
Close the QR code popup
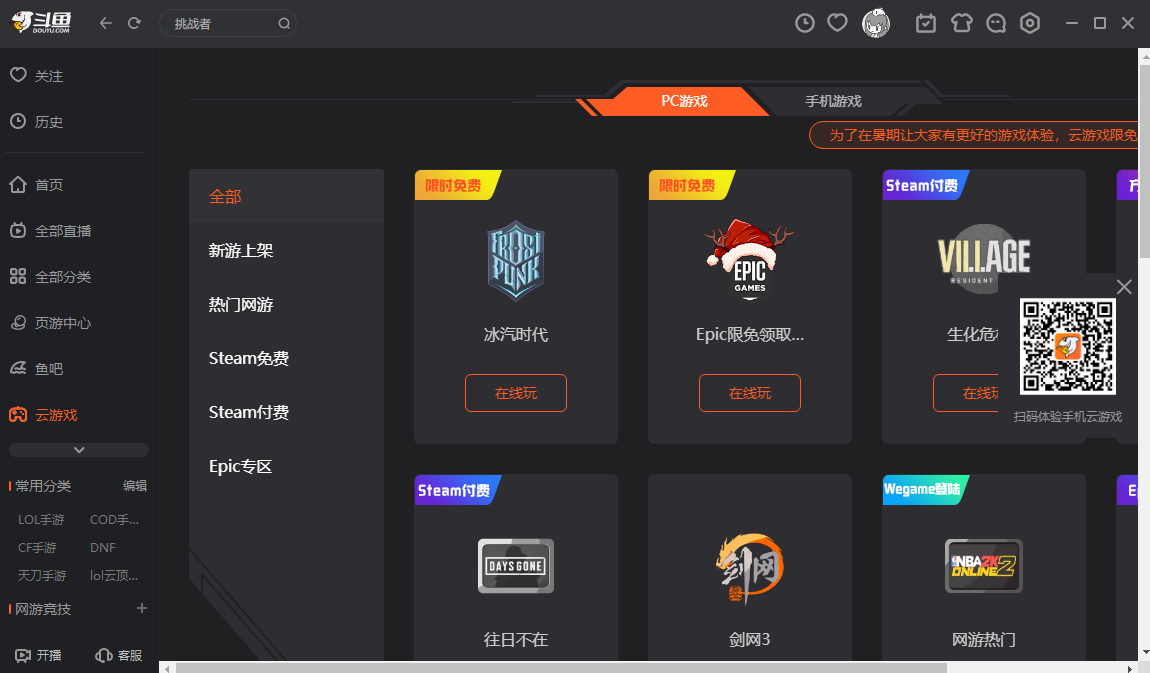[1124, 287]
